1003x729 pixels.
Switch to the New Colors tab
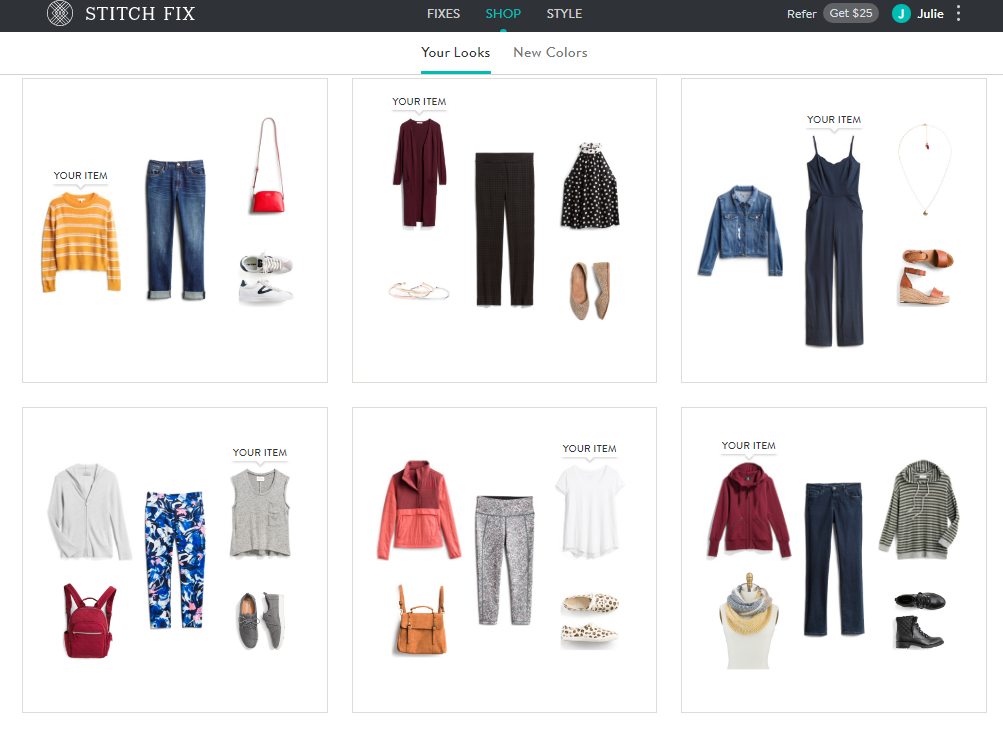coord(550,52)
